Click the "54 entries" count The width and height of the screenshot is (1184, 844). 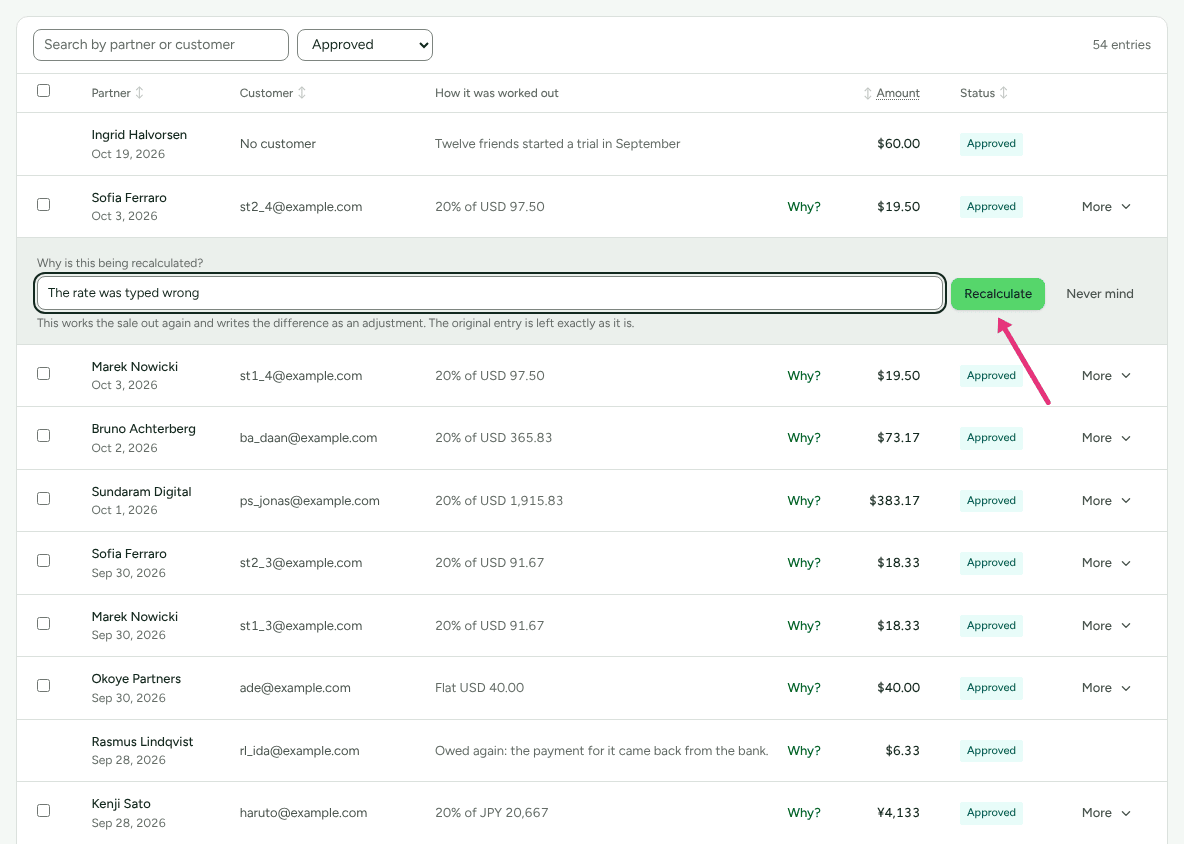(x=1121, y=45)
